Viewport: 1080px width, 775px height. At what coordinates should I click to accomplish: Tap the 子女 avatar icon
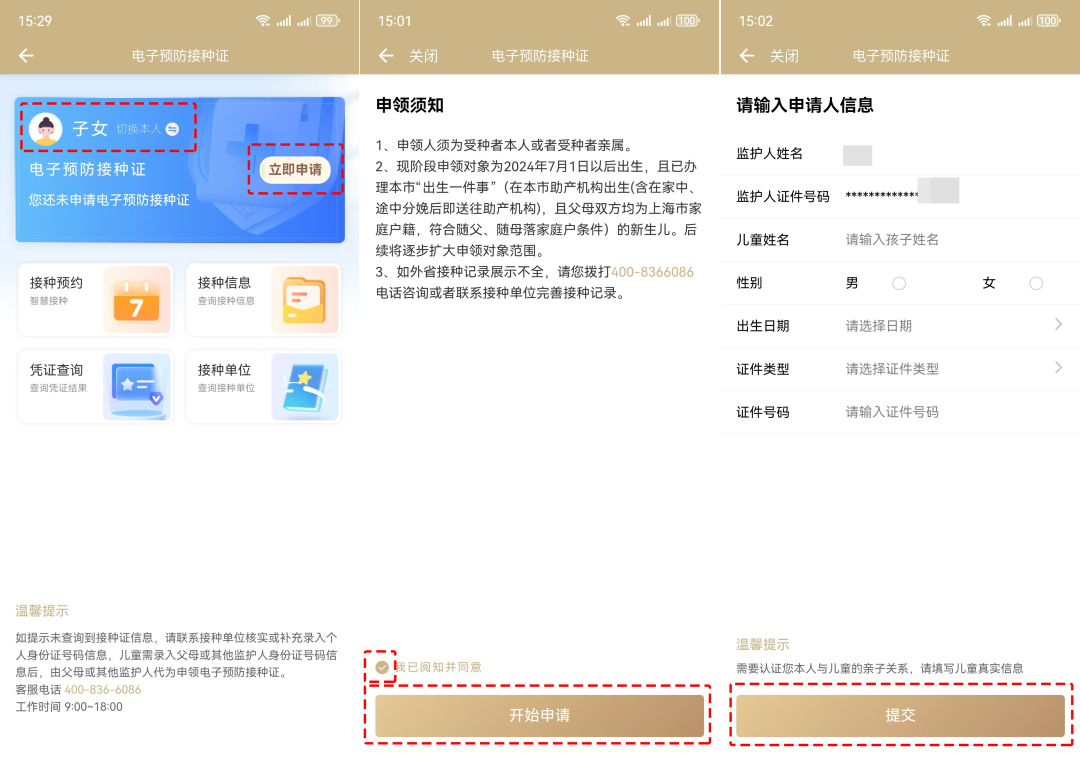click(x=46, y=129)
